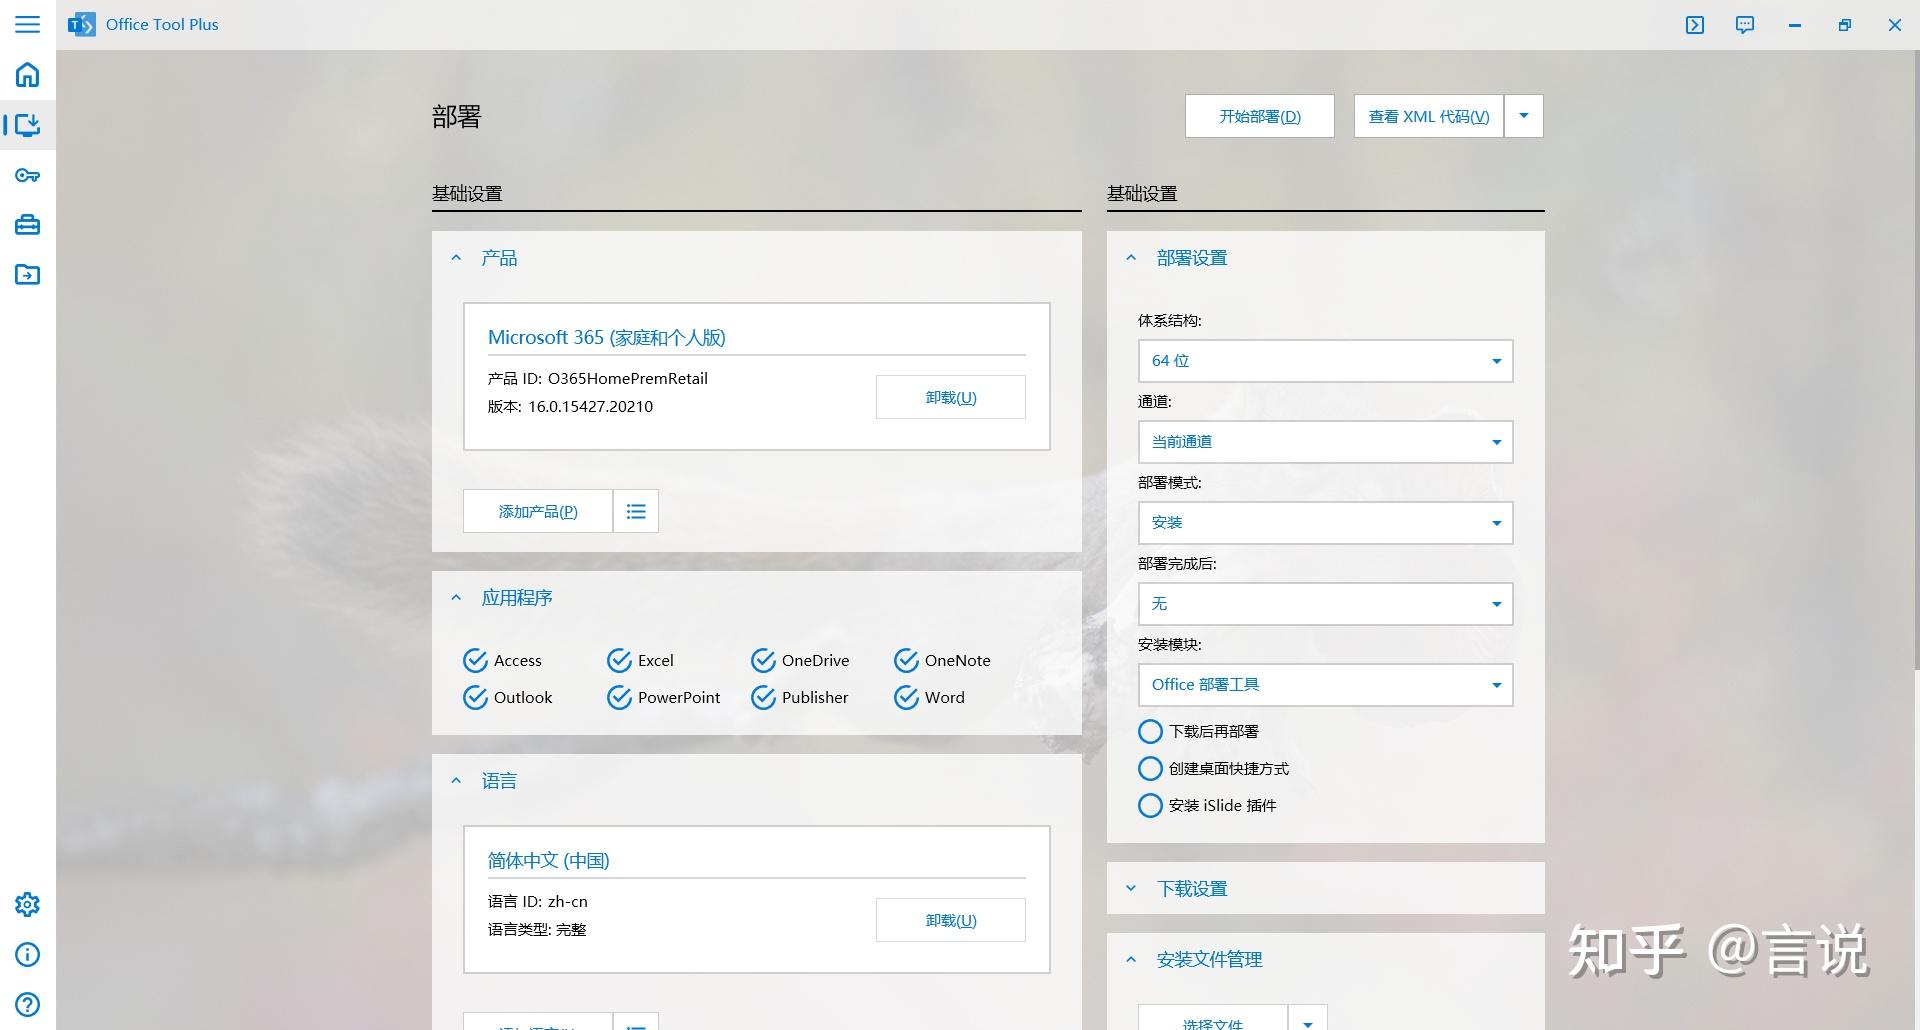Click the version 16.0.15427.20210 text
The height and width of the screenshot is (1030, 1920).
click(590, 407)
